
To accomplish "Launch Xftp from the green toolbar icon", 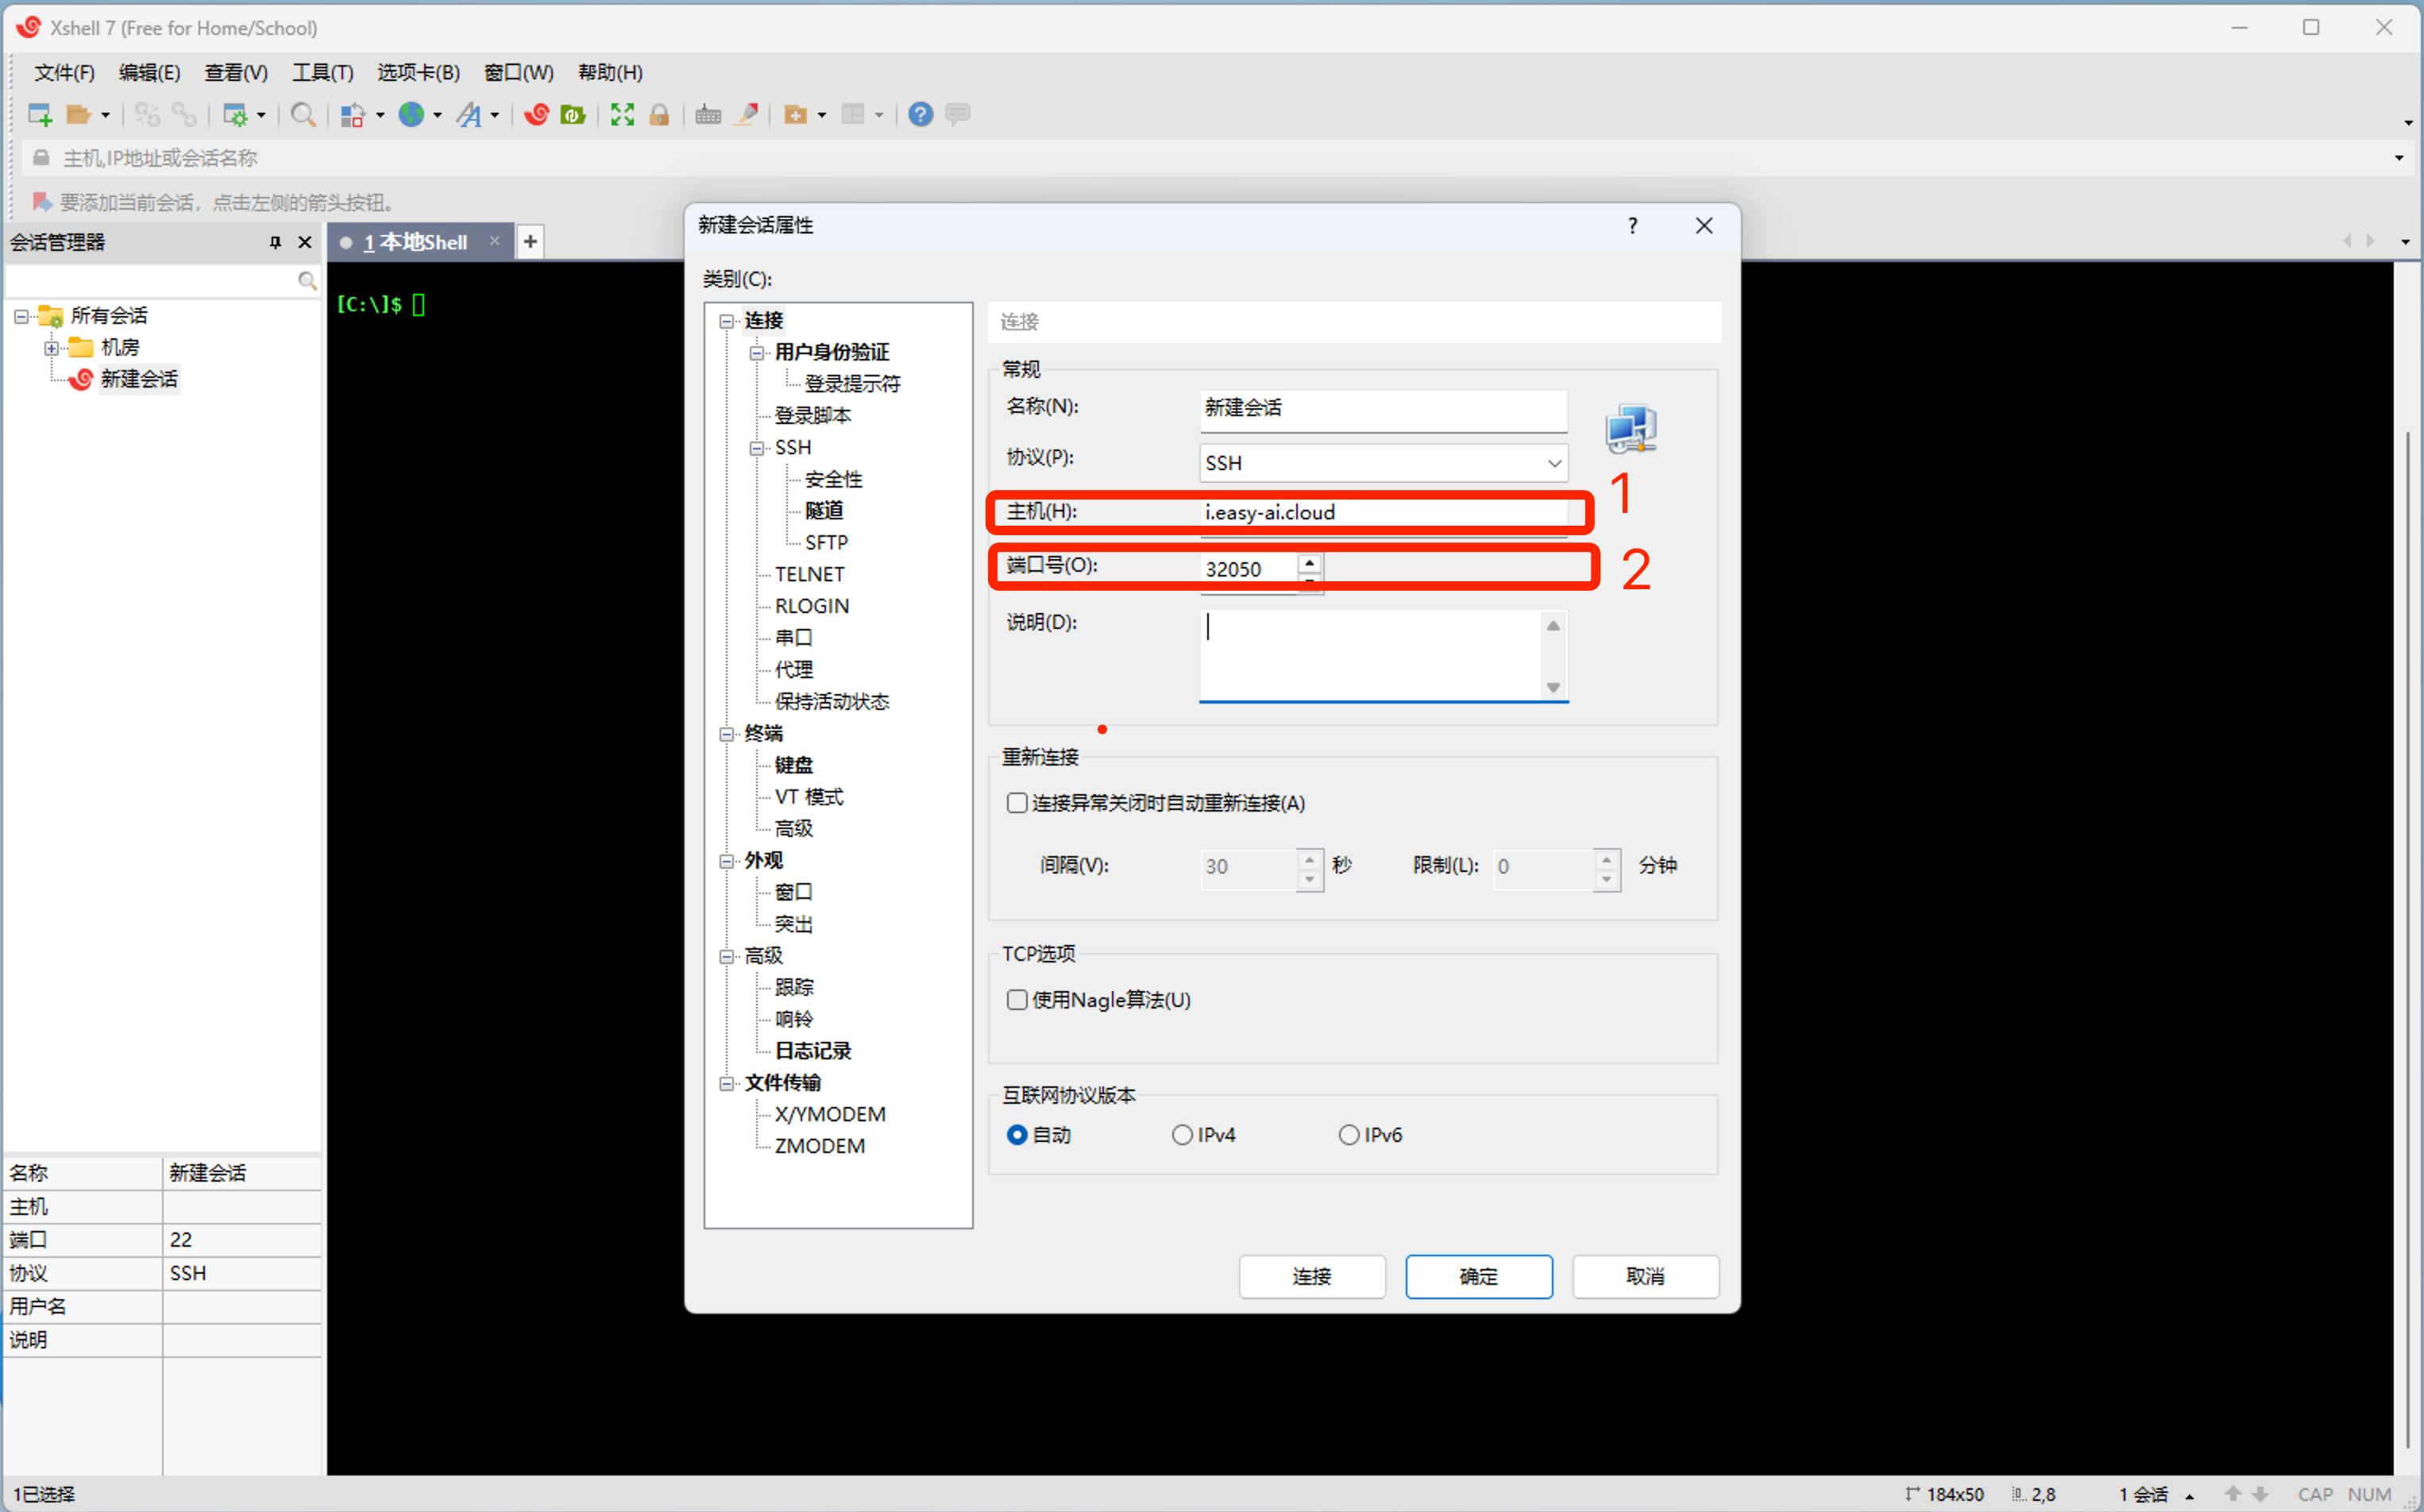I will pyautogui.click(x=573, y=115).
